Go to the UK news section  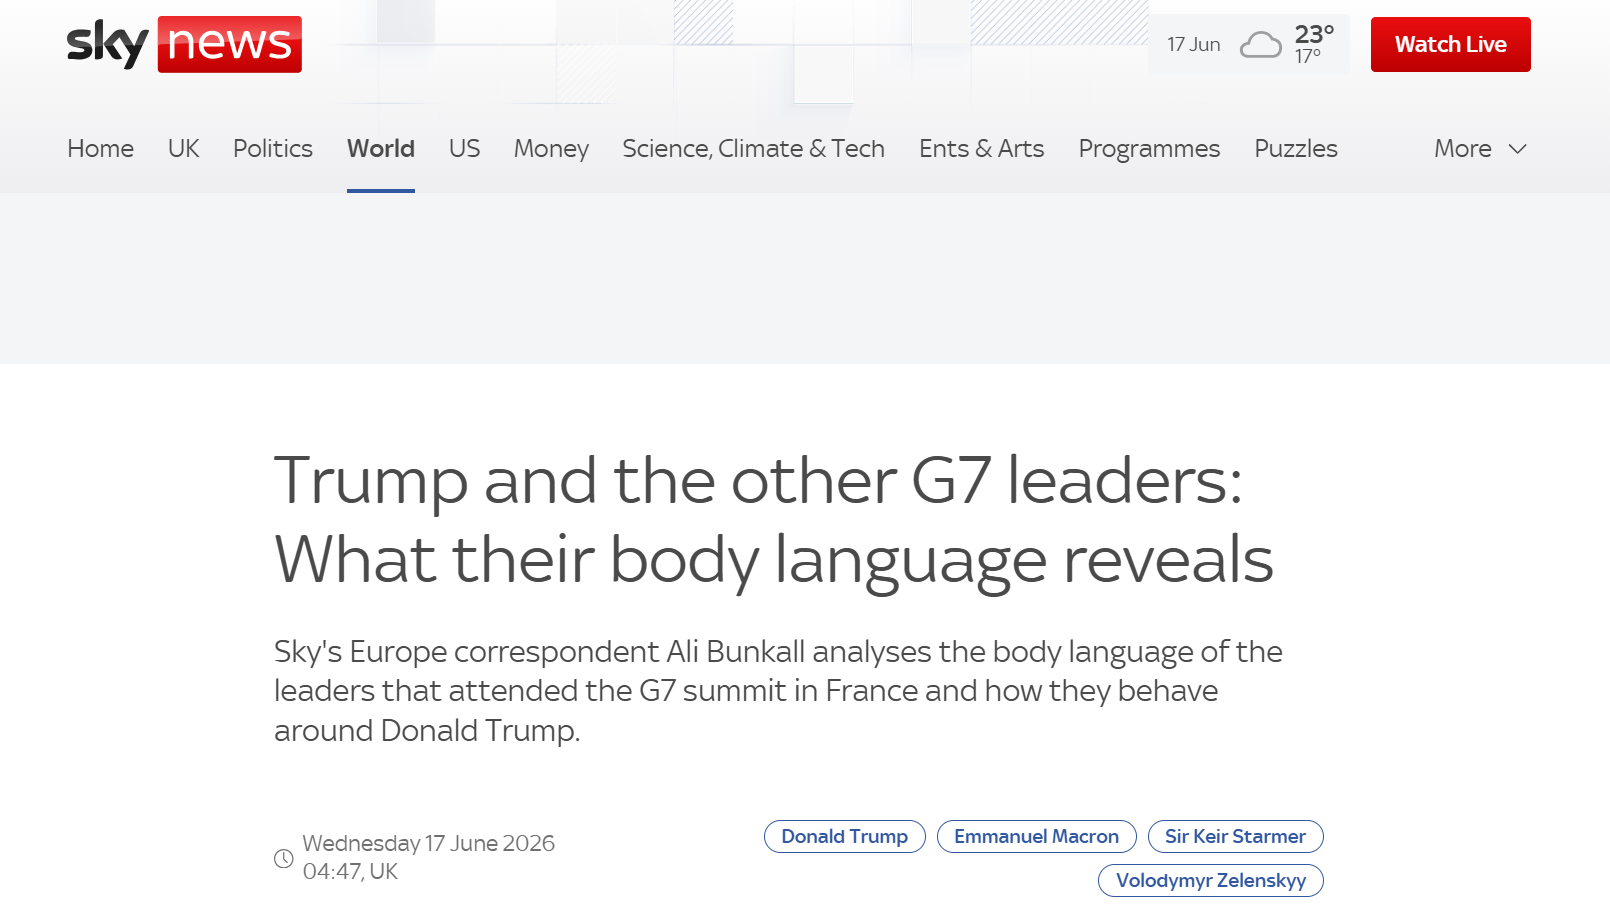point(183,149)
